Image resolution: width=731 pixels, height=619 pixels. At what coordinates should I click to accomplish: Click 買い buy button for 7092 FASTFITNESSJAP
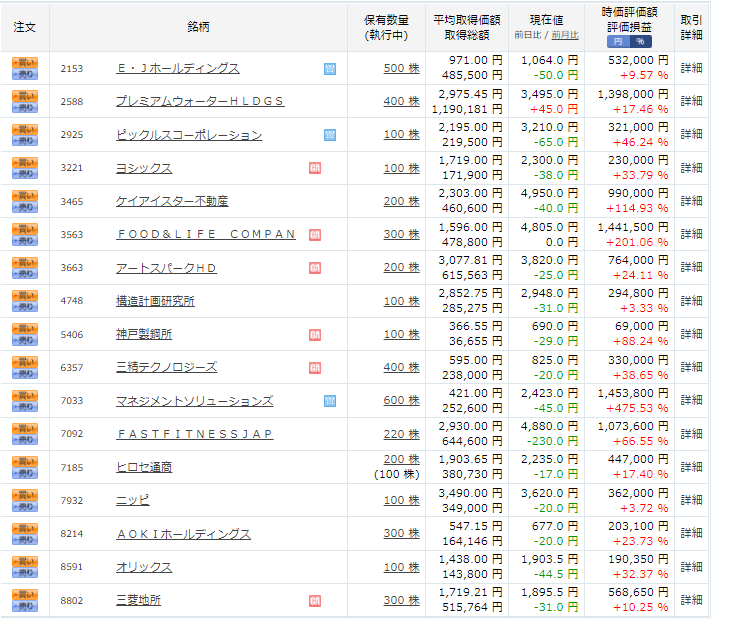point(25,428)
